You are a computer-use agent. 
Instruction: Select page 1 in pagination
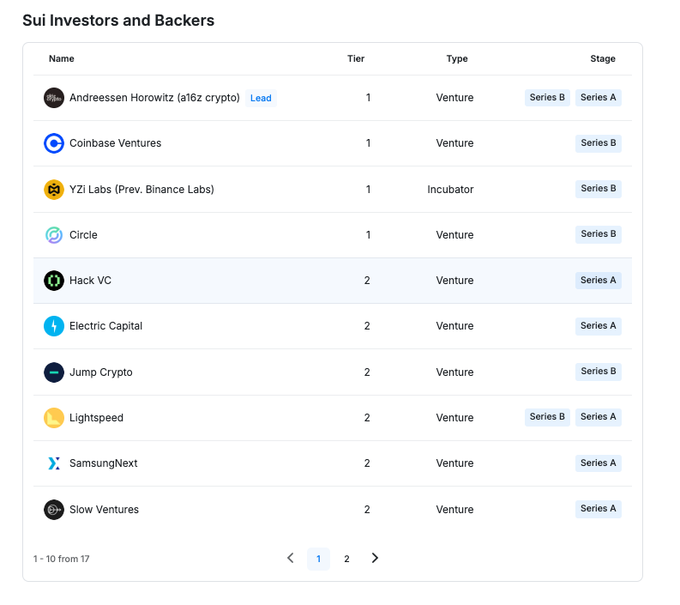(x=318, y=559)
